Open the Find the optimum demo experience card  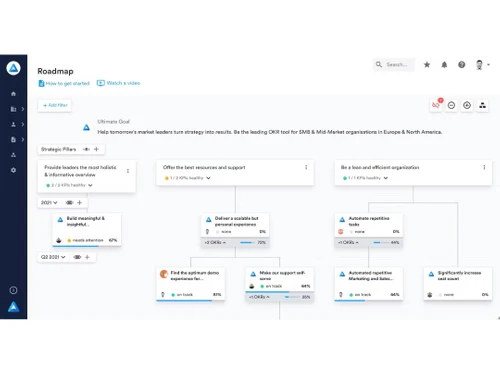click(x=190, y=284)
